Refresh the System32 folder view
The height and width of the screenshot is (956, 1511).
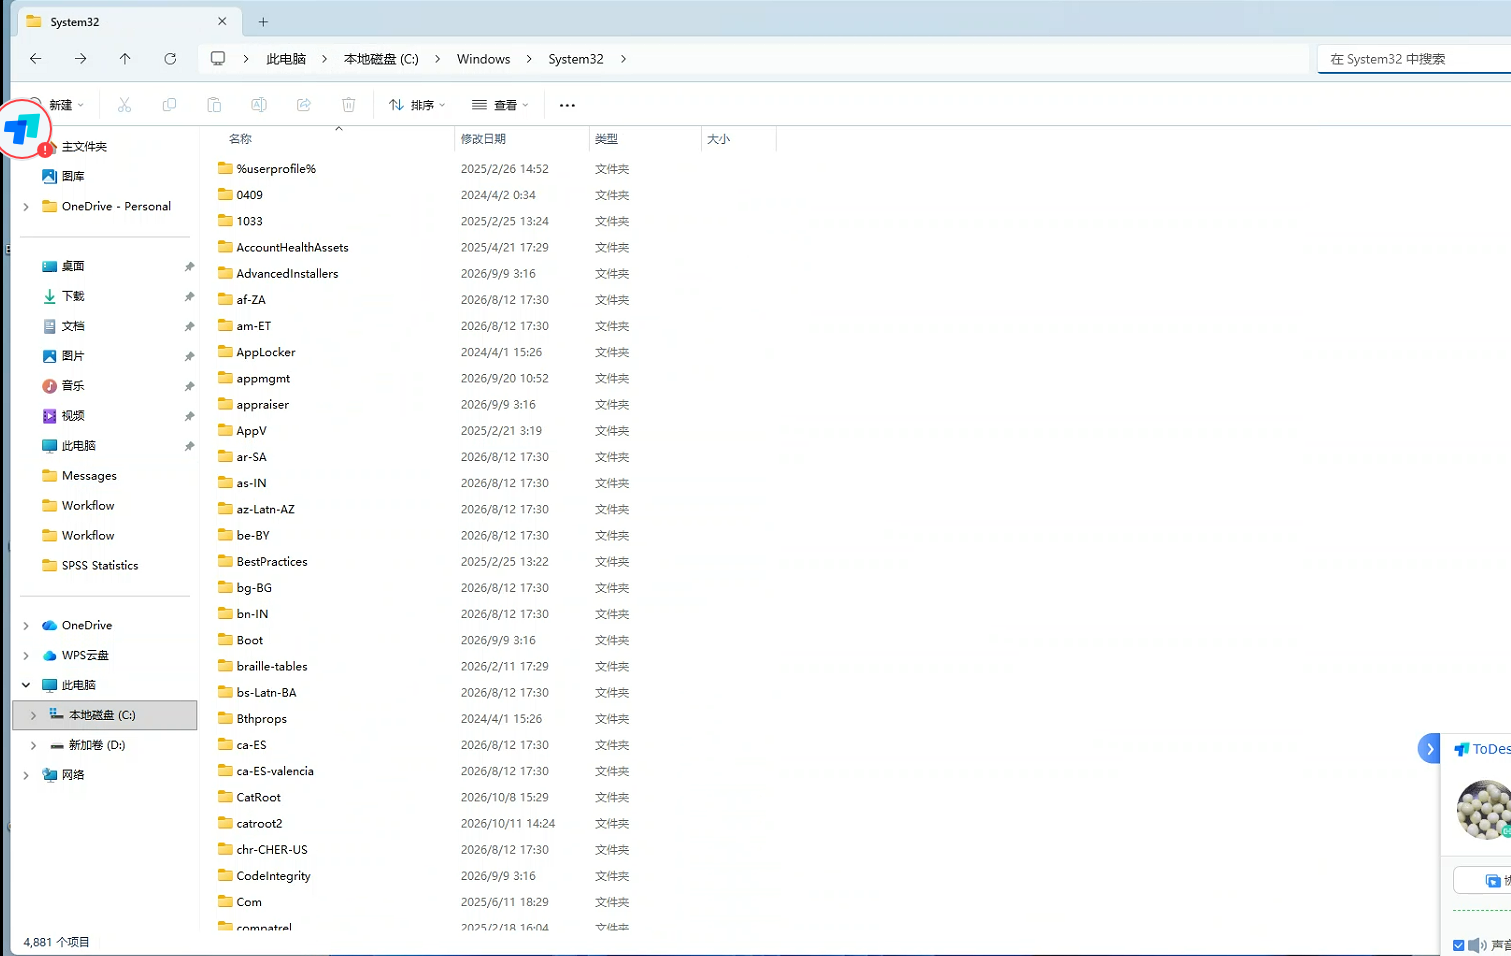[x=170, y=59]
